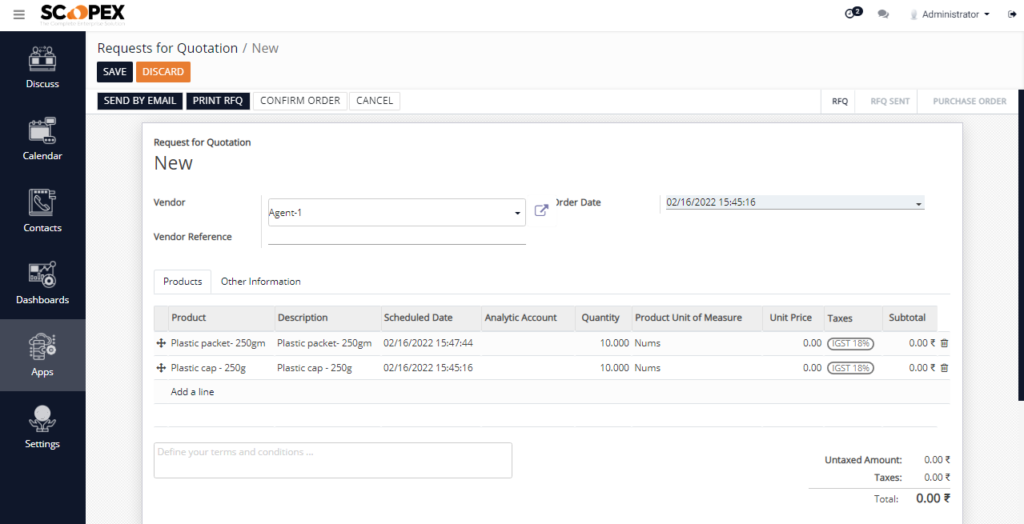This screenshot has height=524, width=1024.
Task: Click the Quantity column header
Action: pyautogui.click(x=603, y=318)
